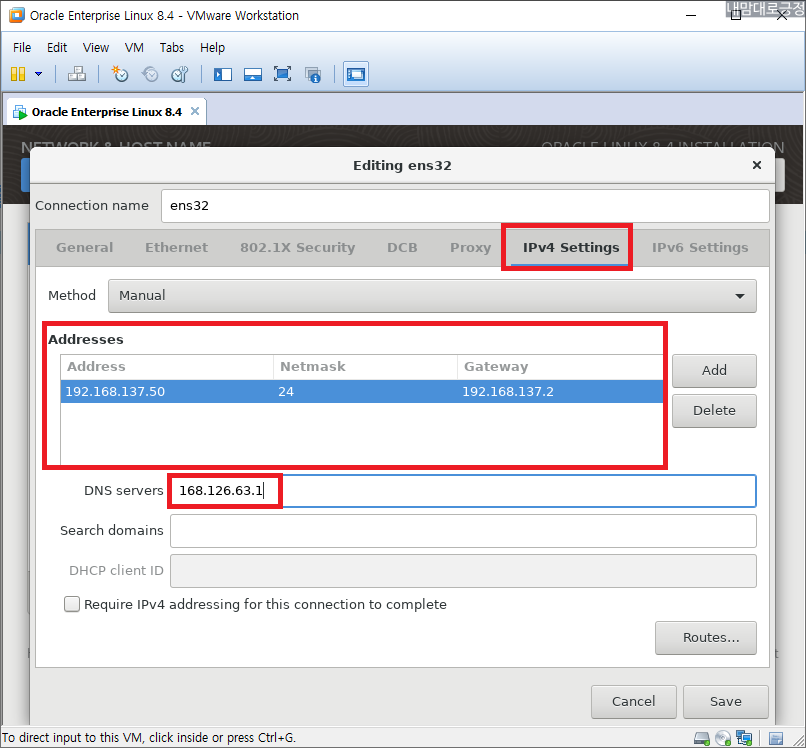Select the gateway cell 192.168.137.2
The height and width of the screenshot is (748, 806).
tap(560, 392)
